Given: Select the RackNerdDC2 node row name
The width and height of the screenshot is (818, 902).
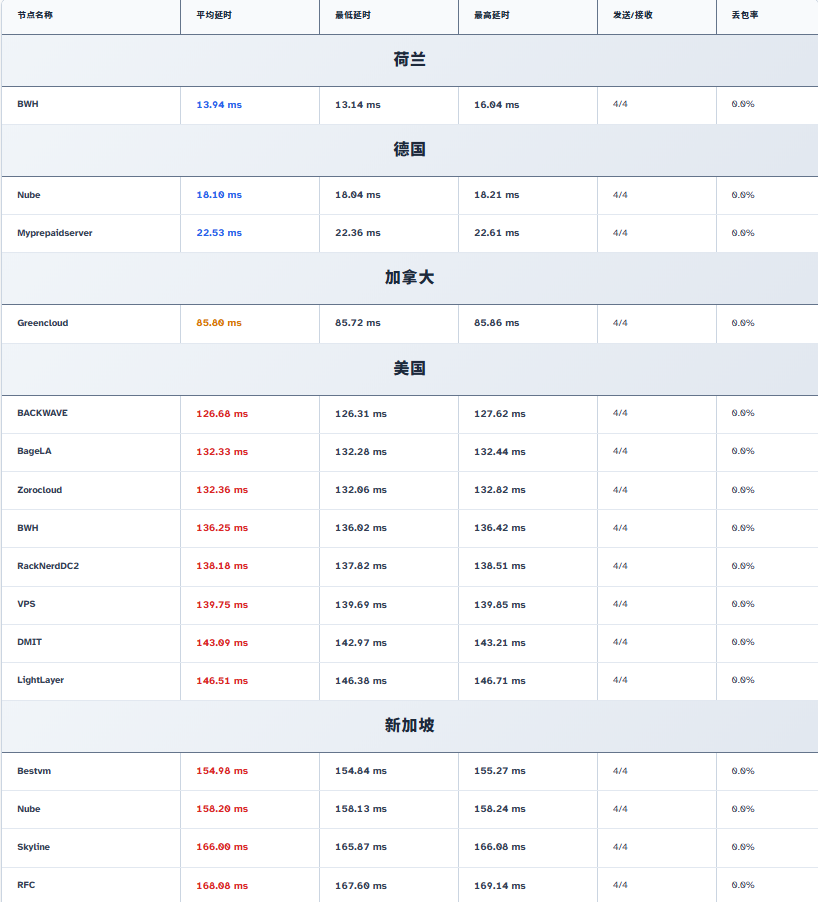Looking at the screenshot, I should pos(48,566).
